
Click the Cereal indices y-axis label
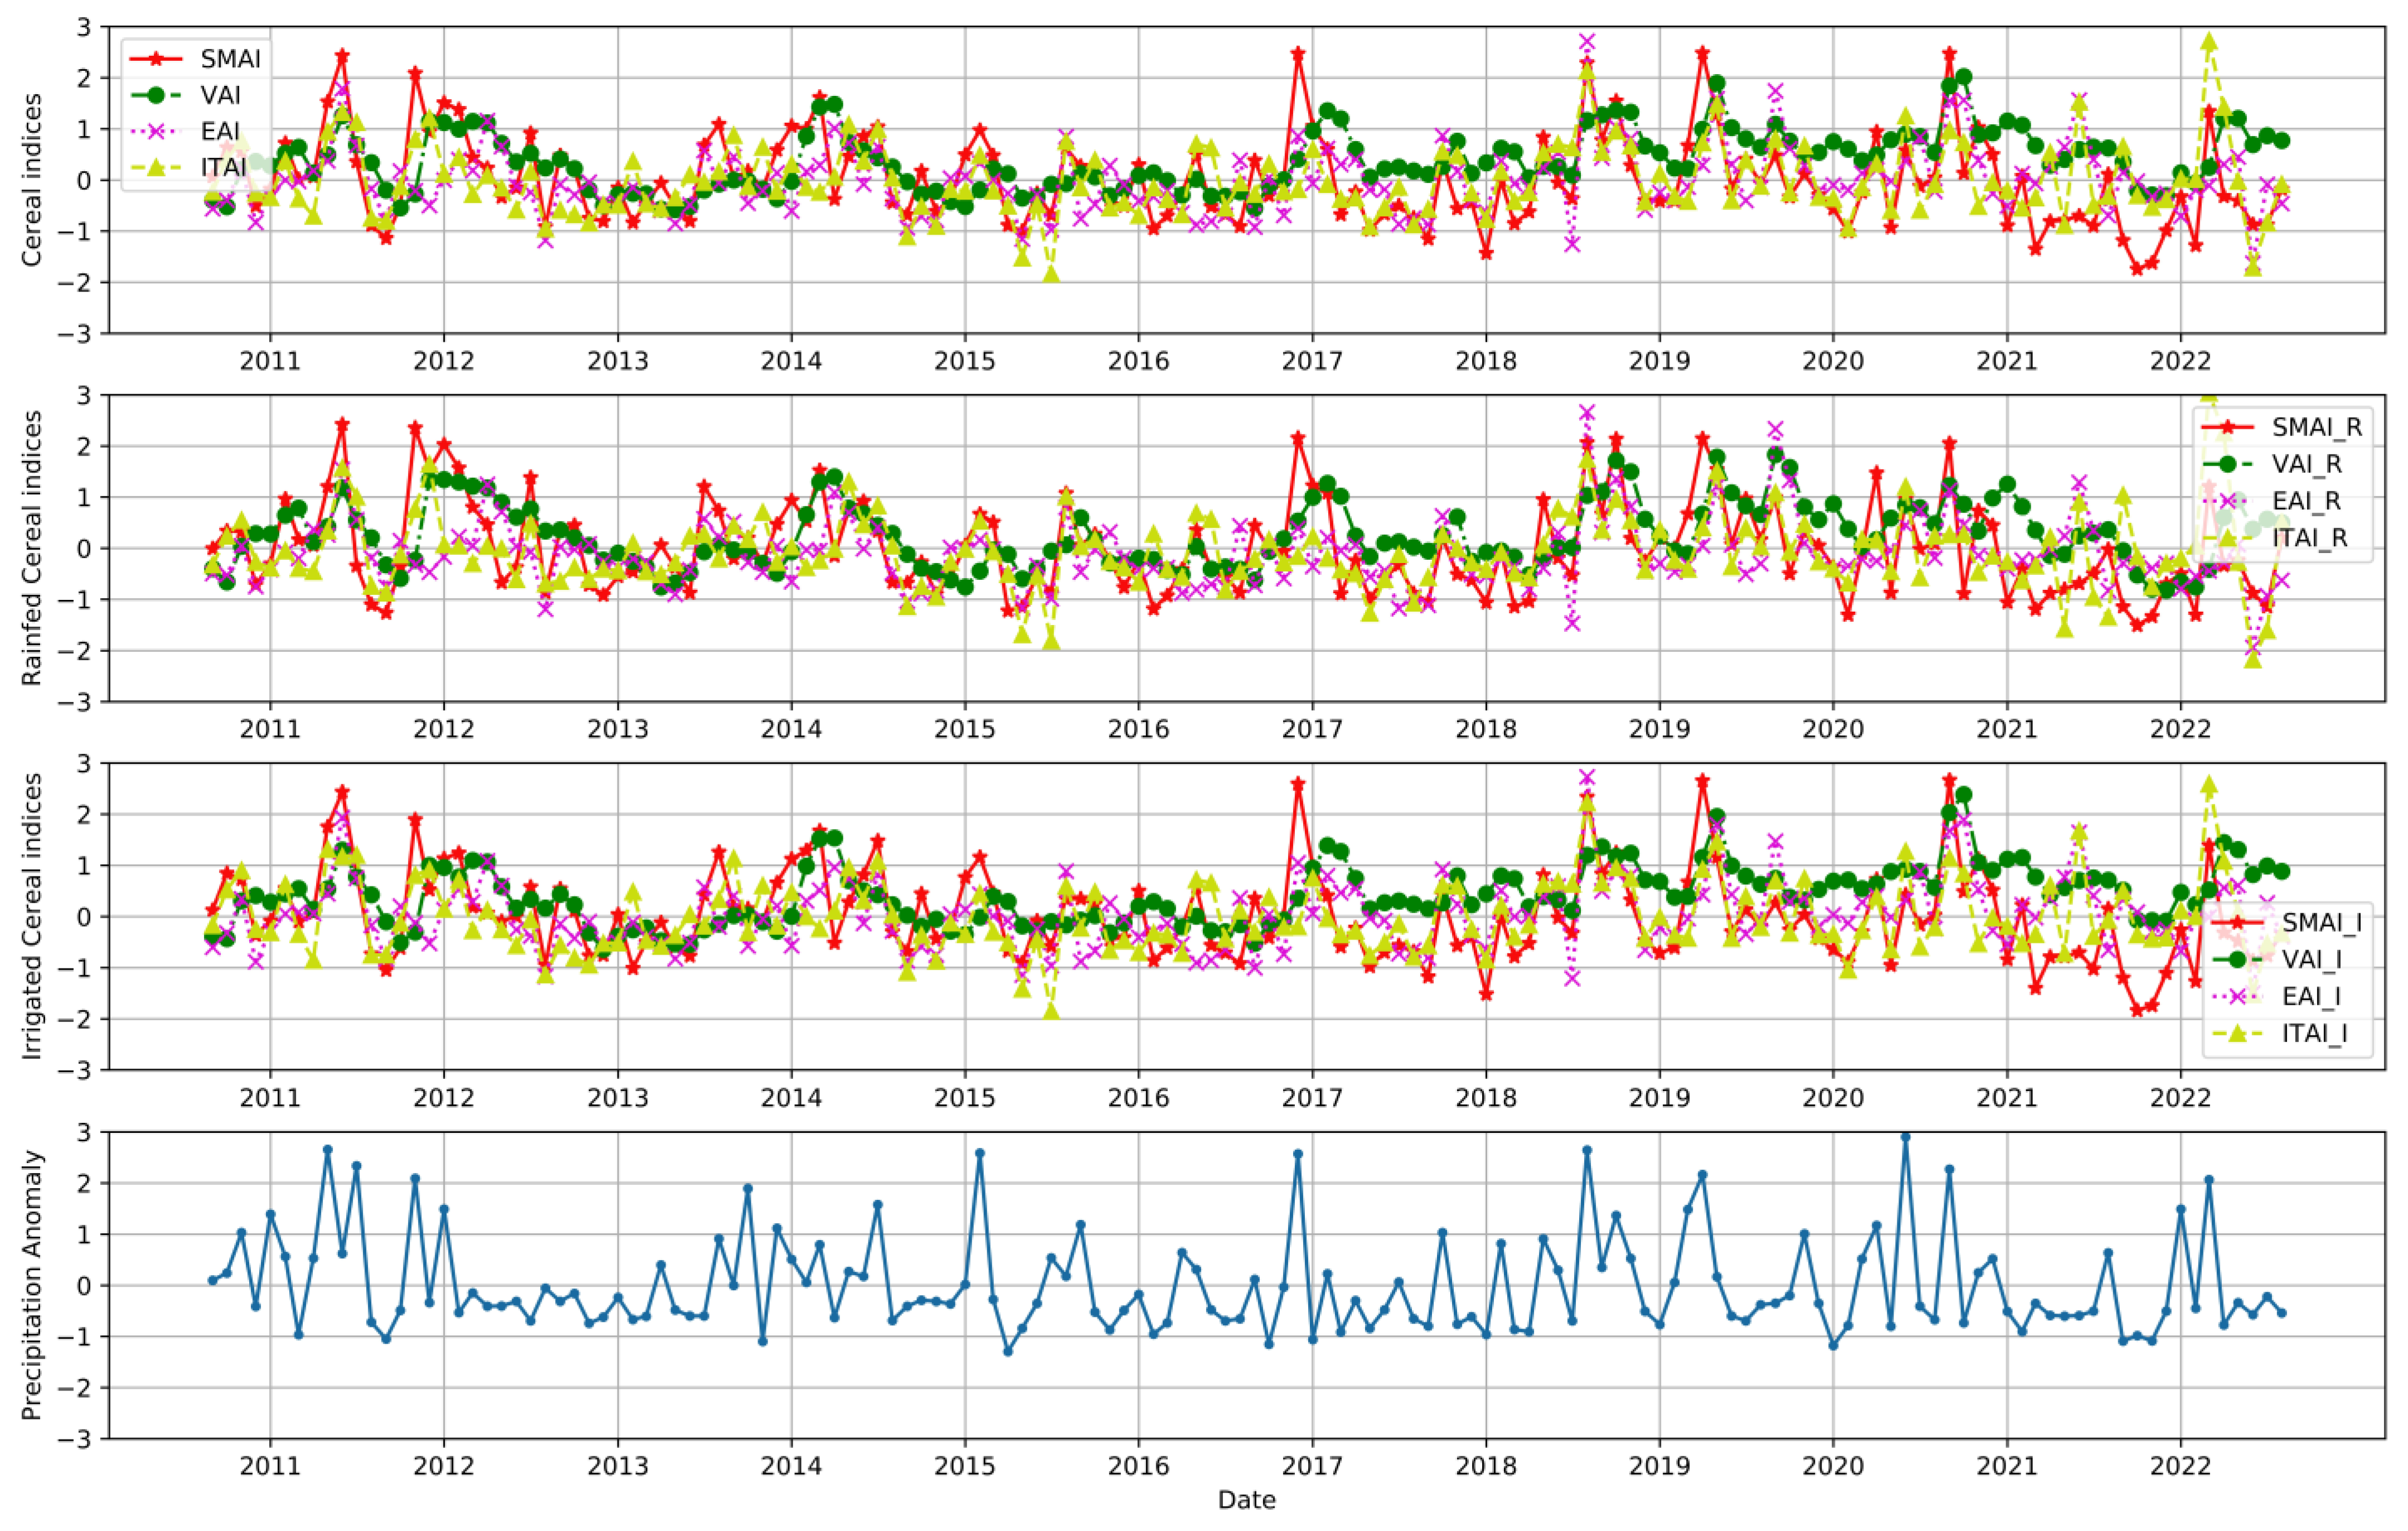(x=32, y=180)
